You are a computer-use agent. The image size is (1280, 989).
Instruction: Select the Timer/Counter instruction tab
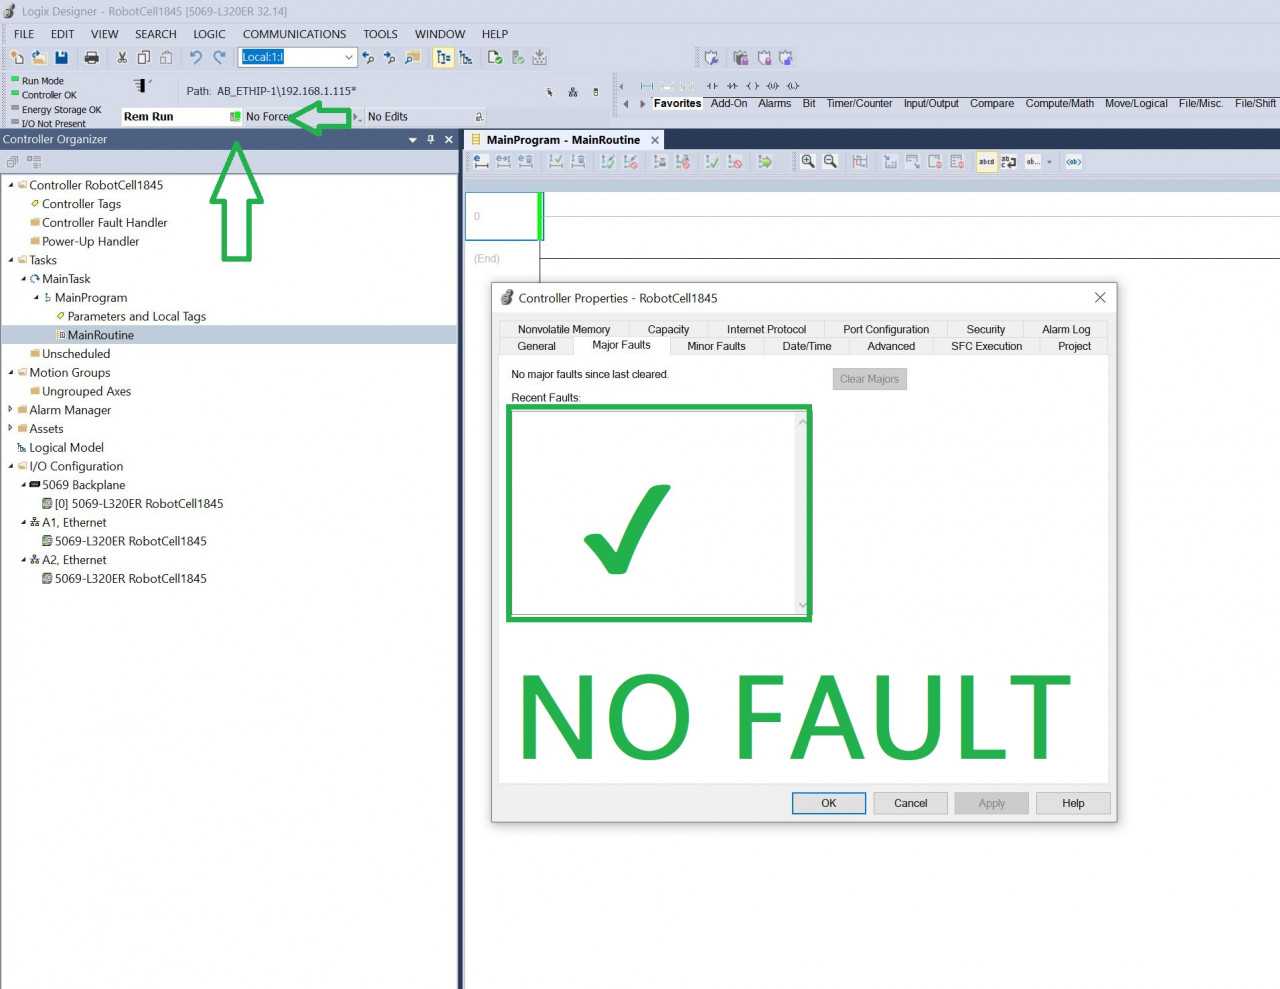pyautogui.click(x=859, y=103)
